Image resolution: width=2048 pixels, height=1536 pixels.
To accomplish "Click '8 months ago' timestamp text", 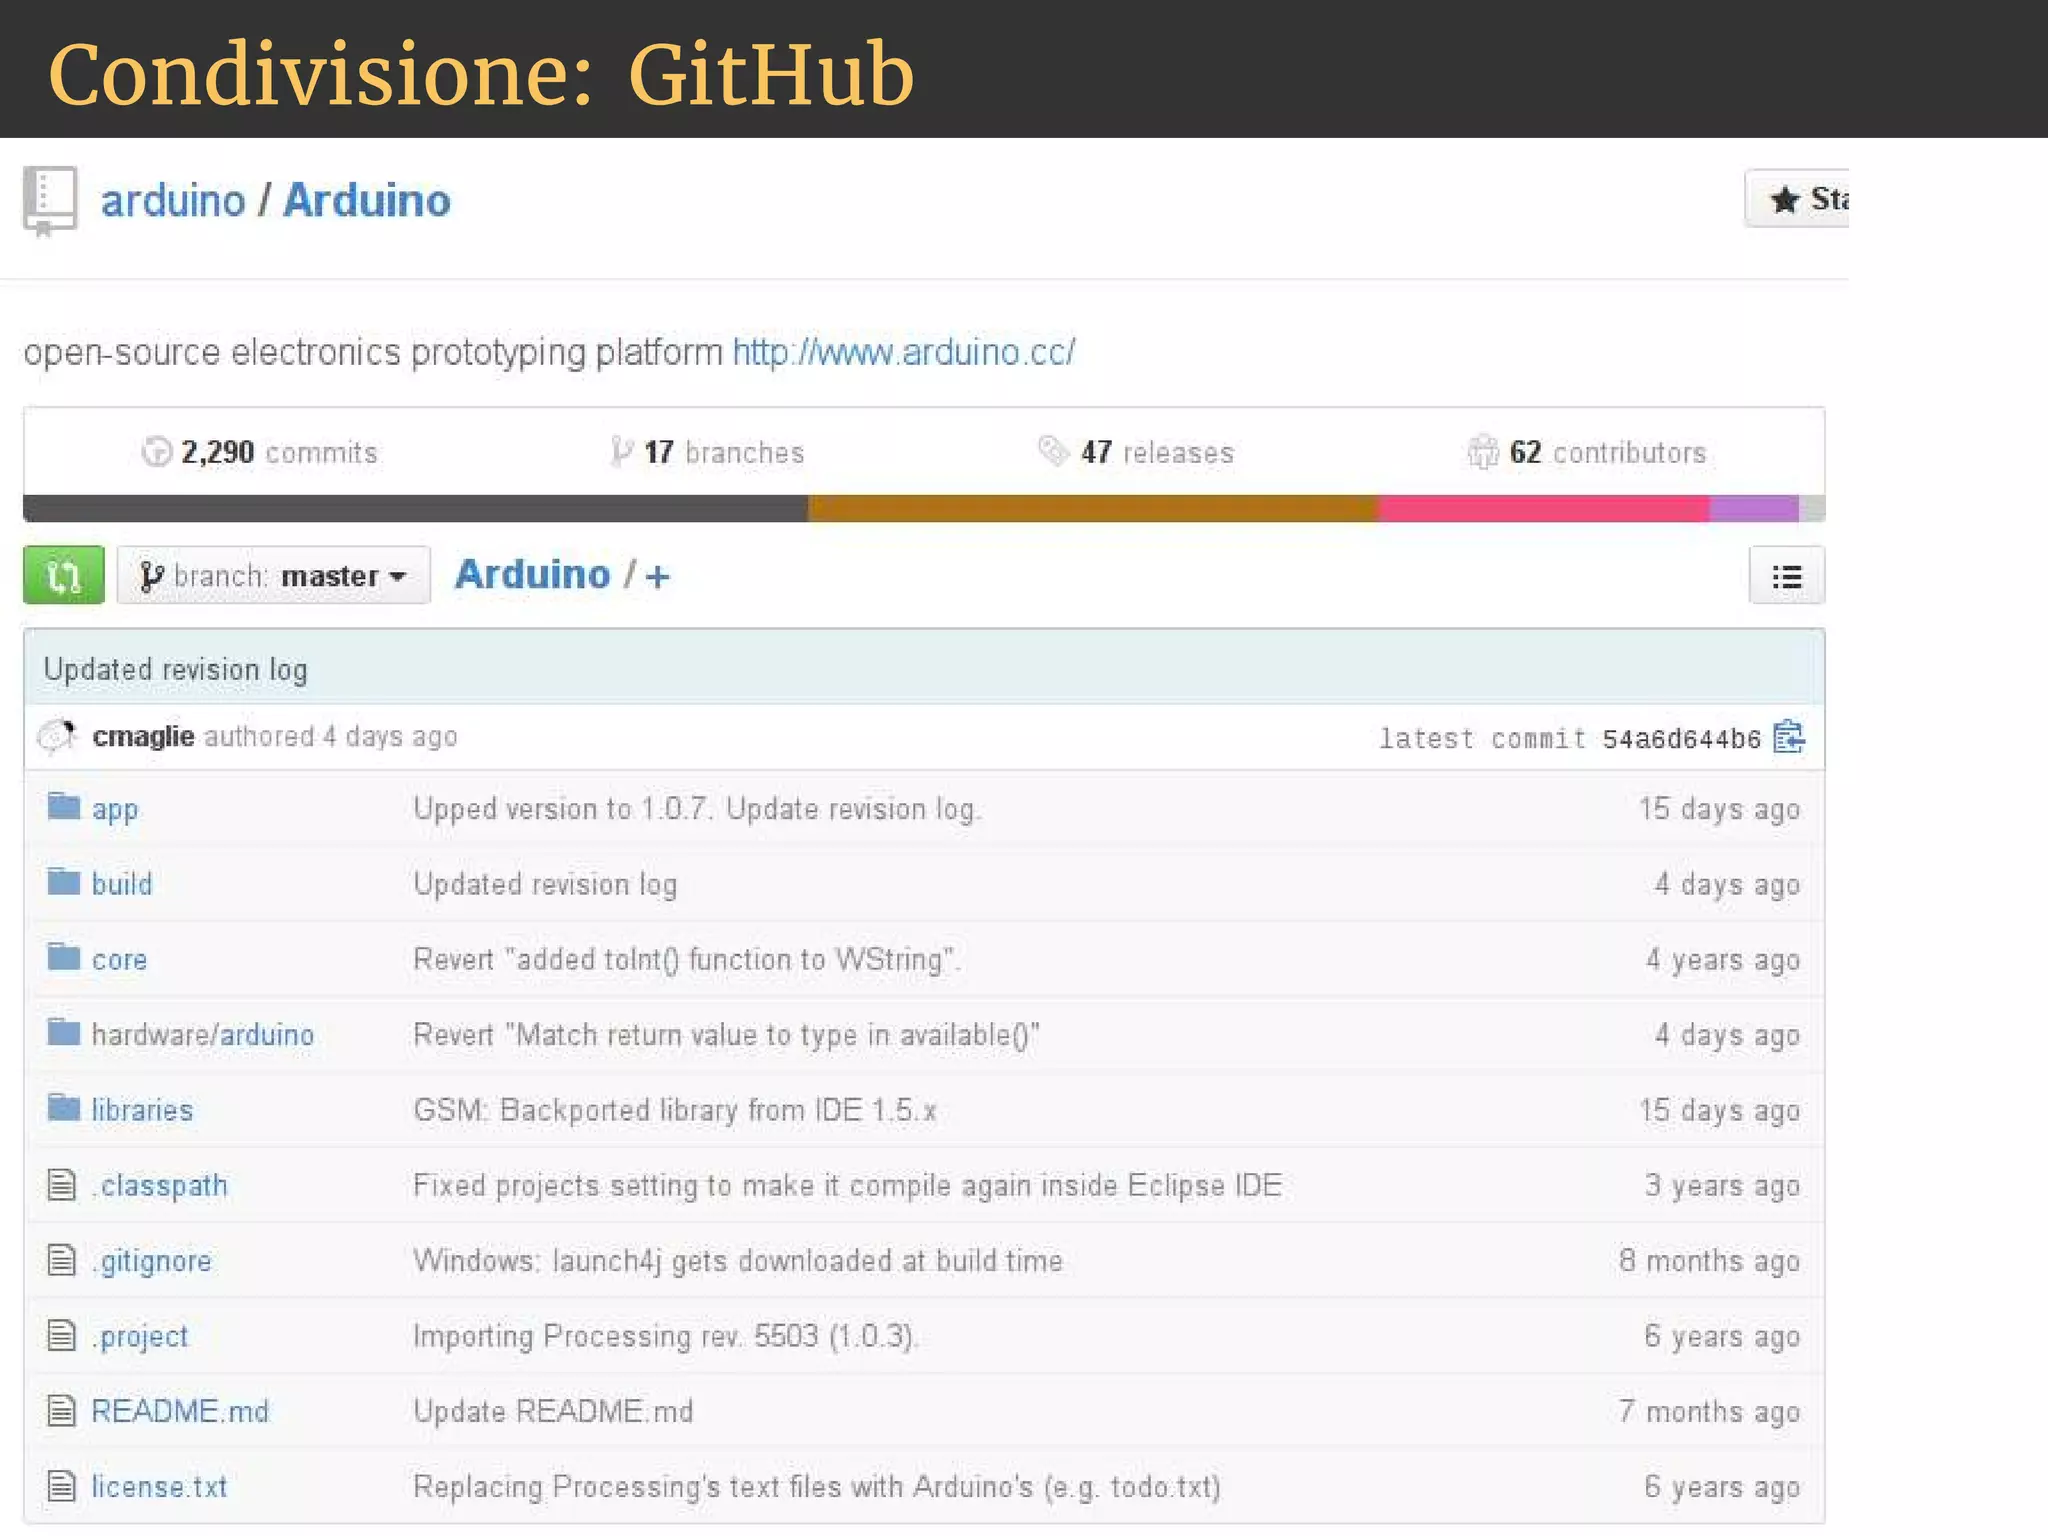I will pos(1710,1261).
